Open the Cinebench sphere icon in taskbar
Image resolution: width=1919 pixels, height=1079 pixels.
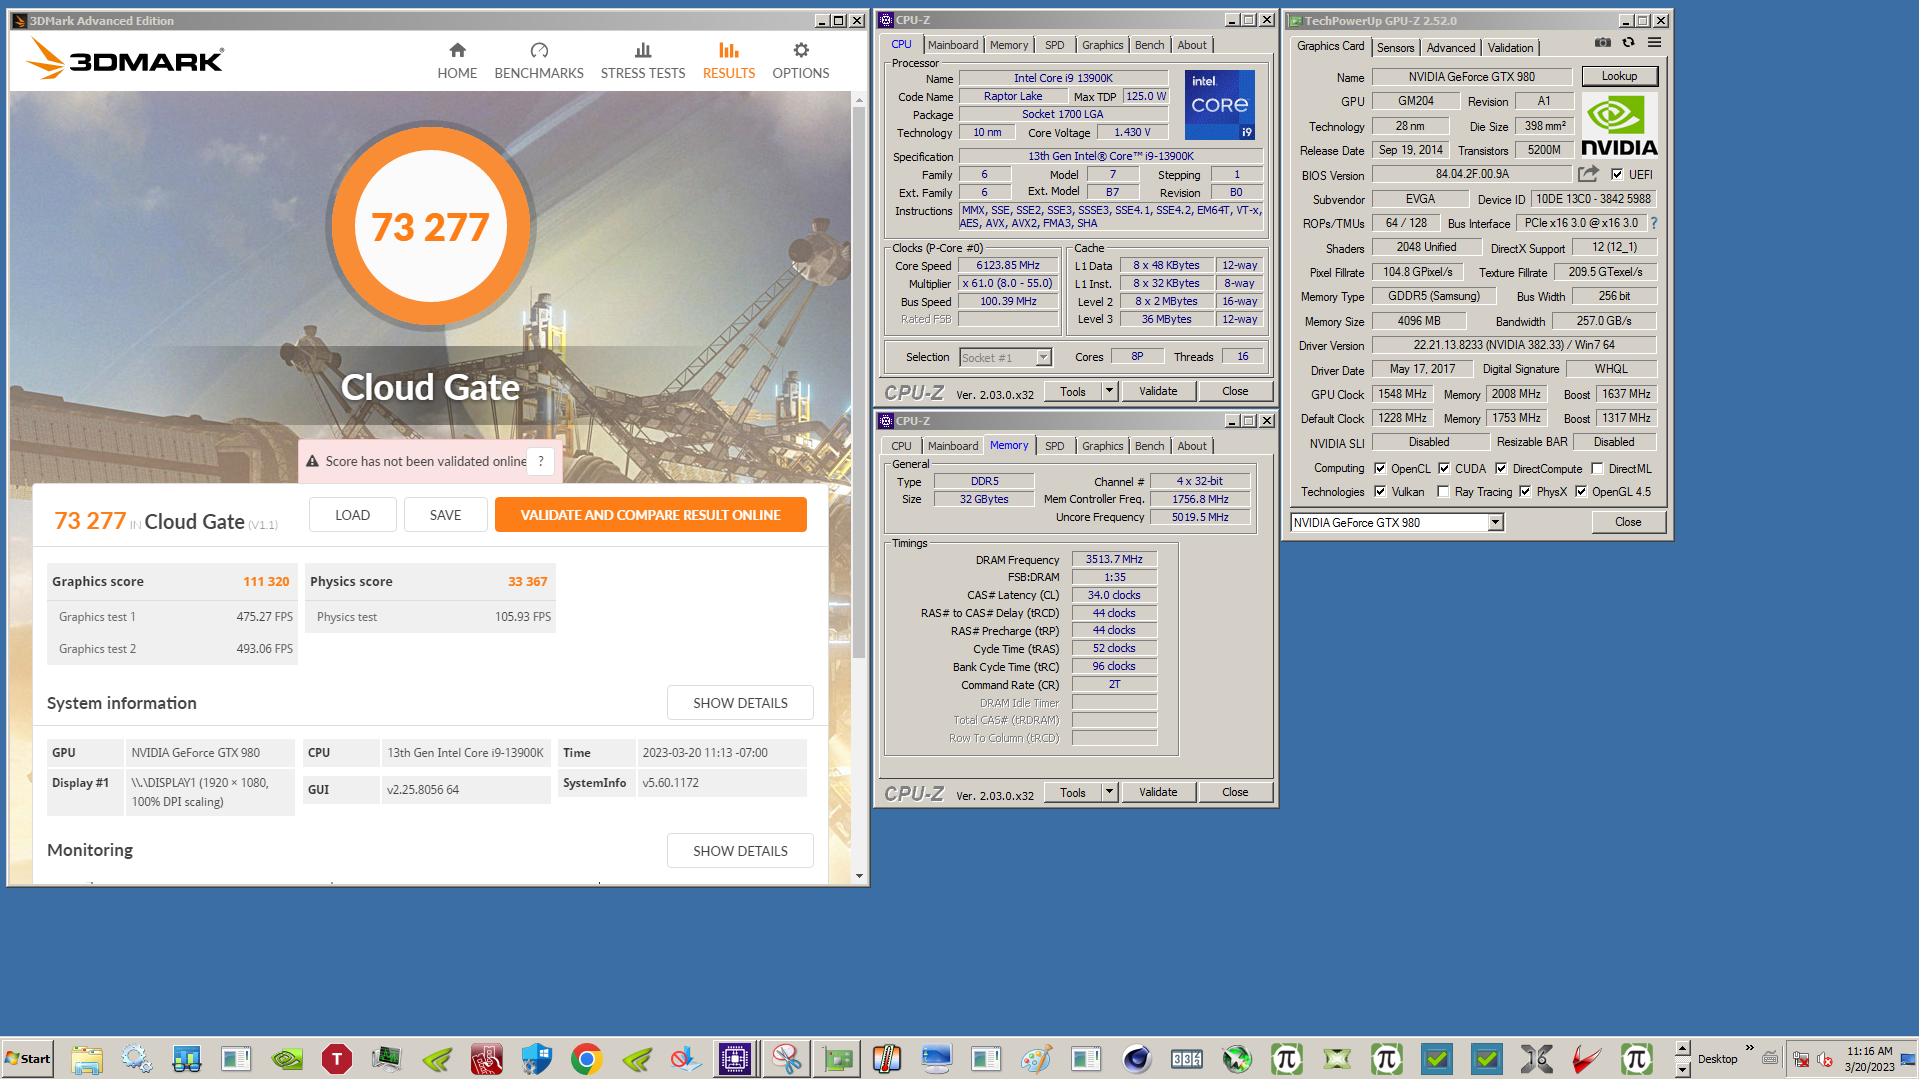click(1137, 1059)
